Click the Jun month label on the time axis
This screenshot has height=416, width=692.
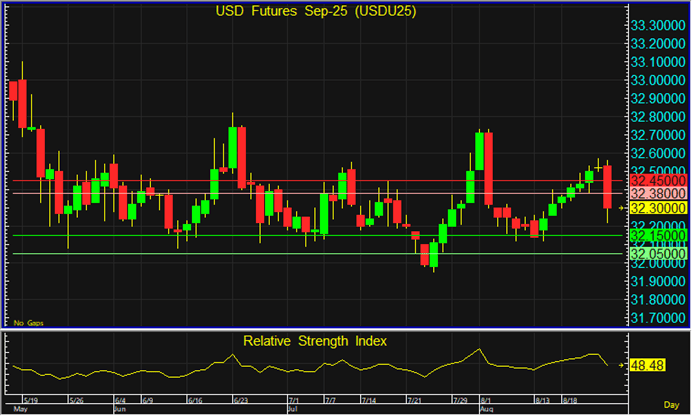click(119, 410)
